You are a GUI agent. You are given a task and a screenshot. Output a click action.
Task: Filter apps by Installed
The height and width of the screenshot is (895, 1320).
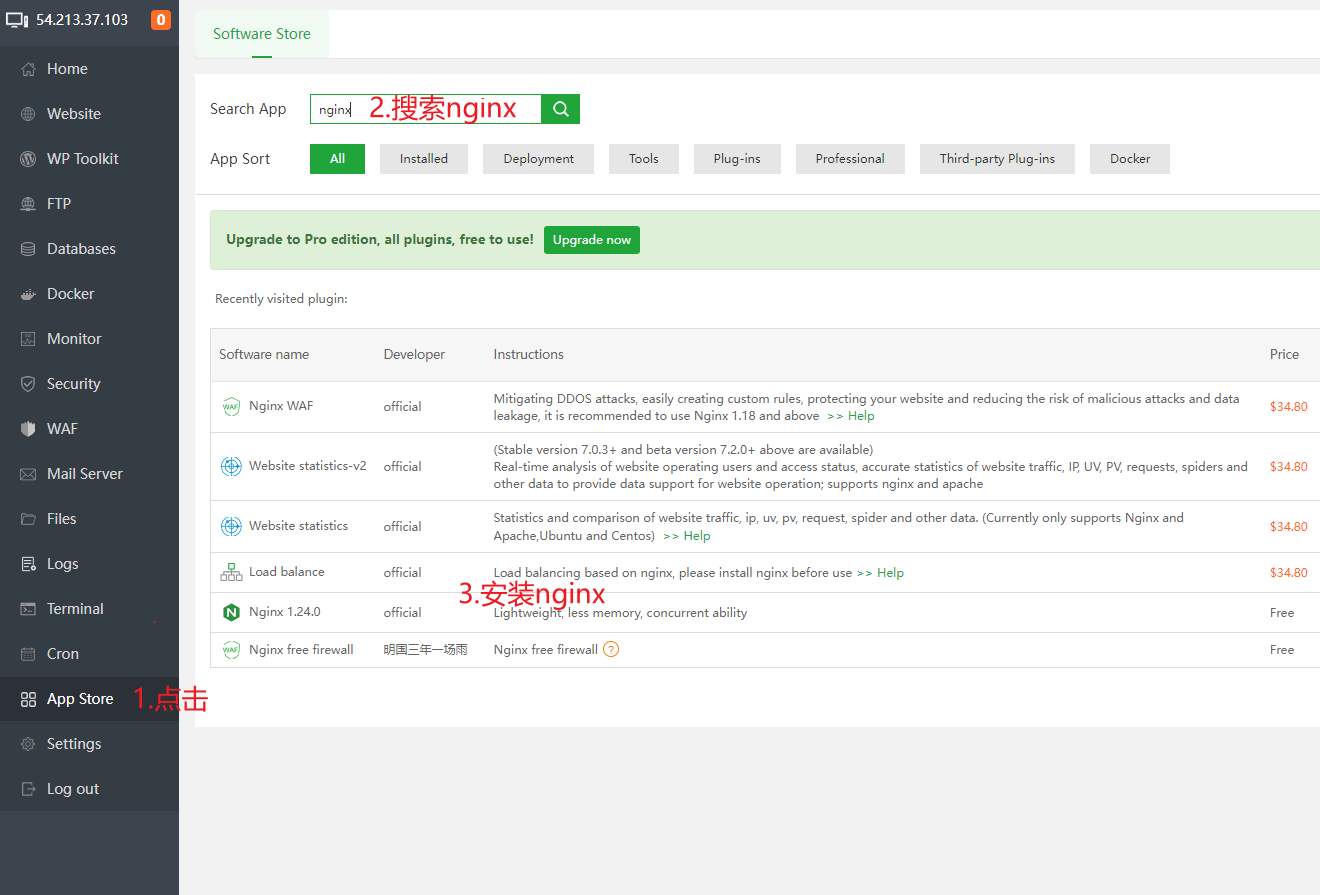(x=424, y=159)
